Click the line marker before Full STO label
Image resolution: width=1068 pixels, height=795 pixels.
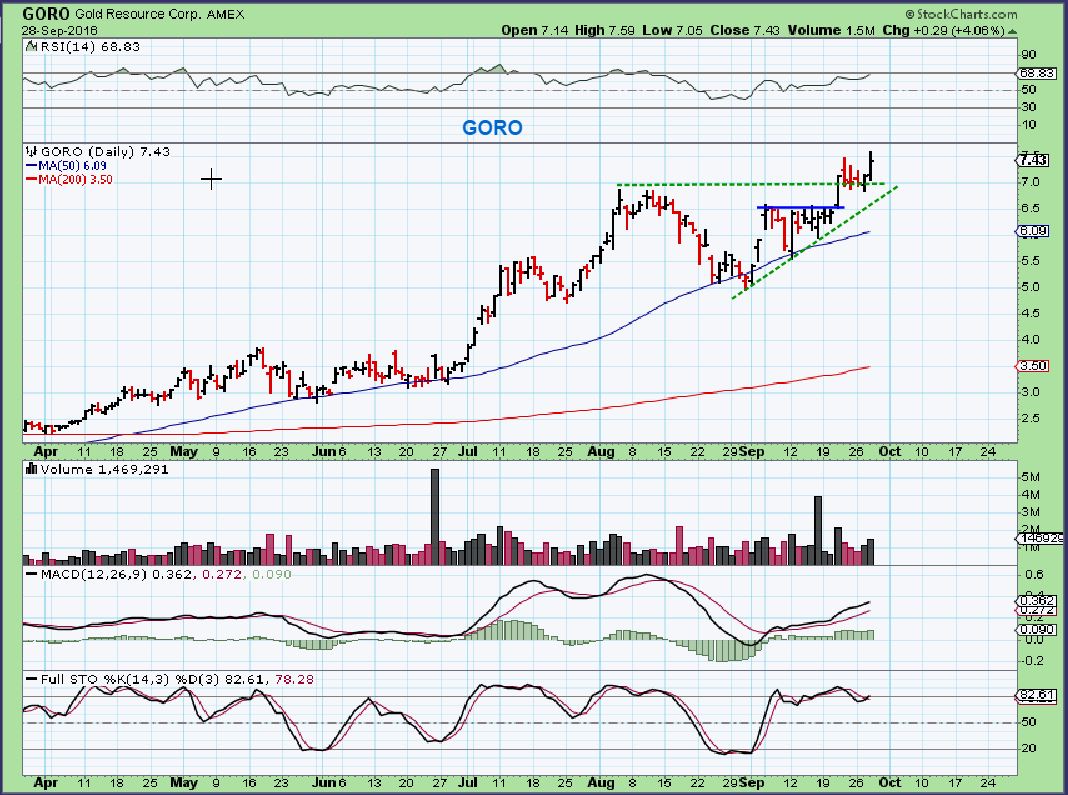point(31,679)
